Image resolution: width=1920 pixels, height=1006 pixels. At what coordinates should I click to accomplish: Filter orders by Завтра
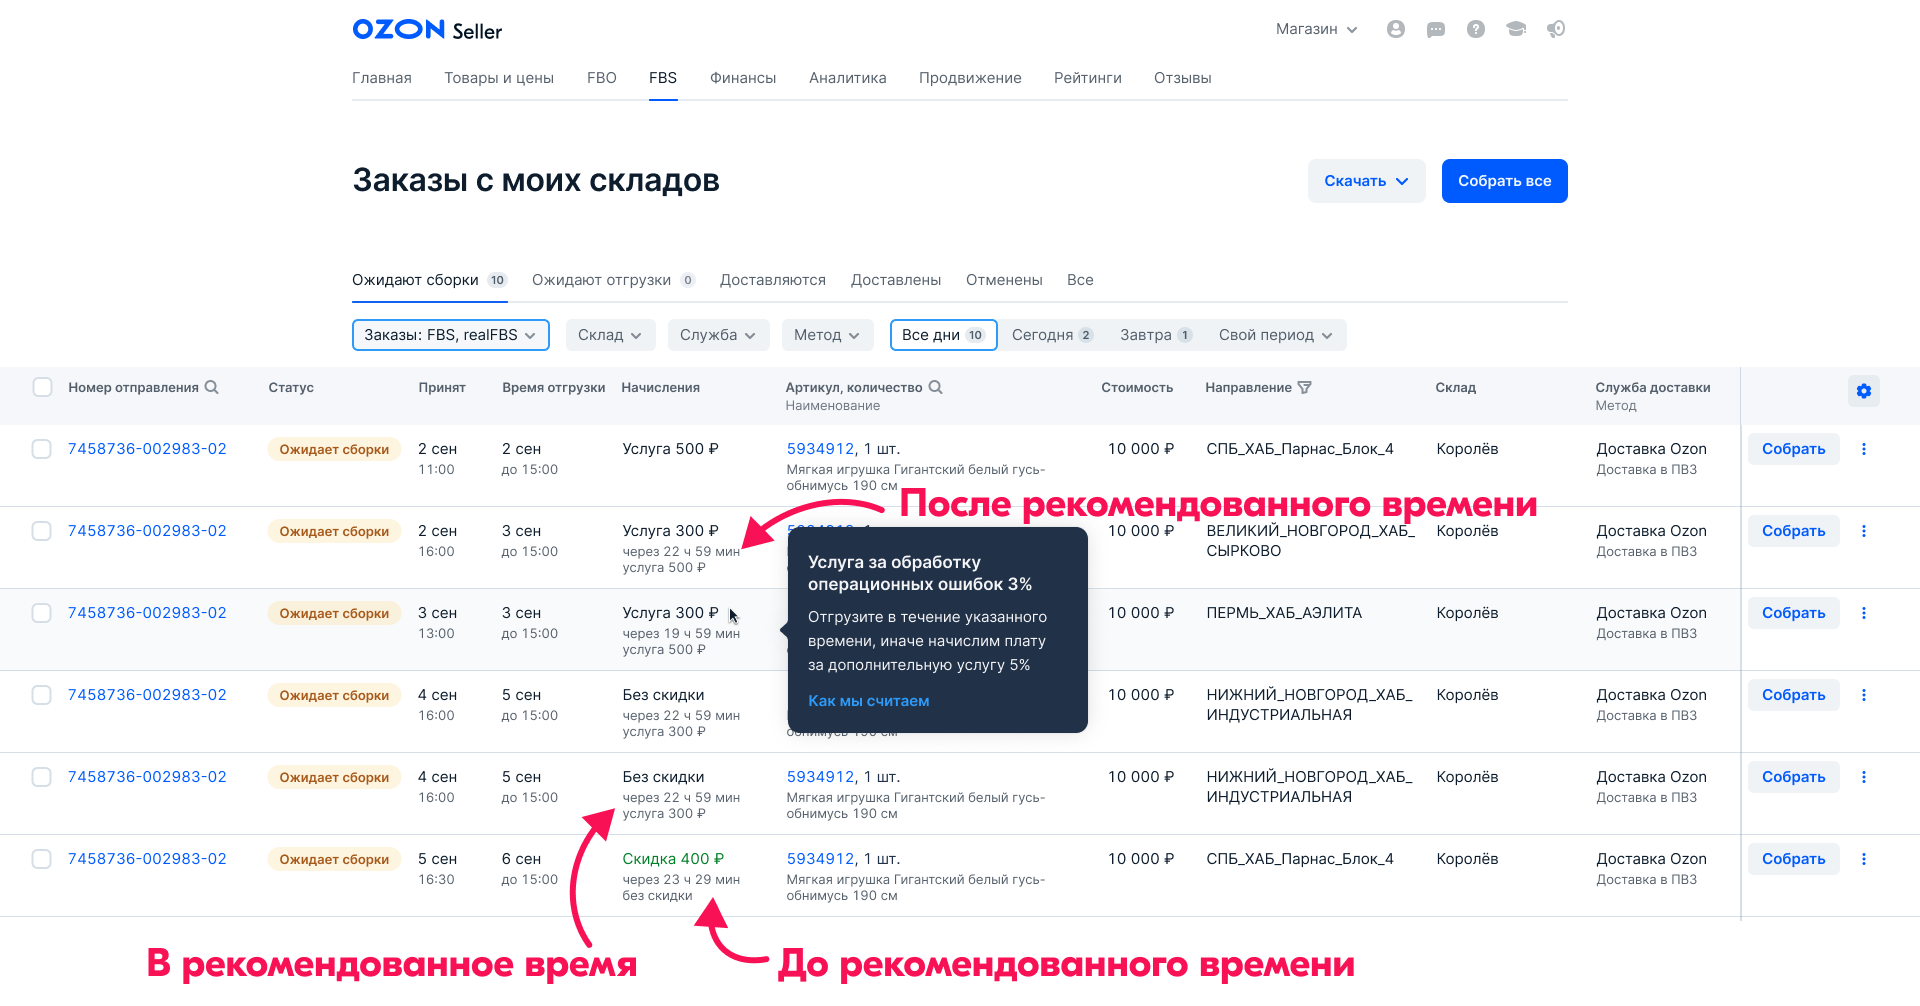tap(1155, 335)
